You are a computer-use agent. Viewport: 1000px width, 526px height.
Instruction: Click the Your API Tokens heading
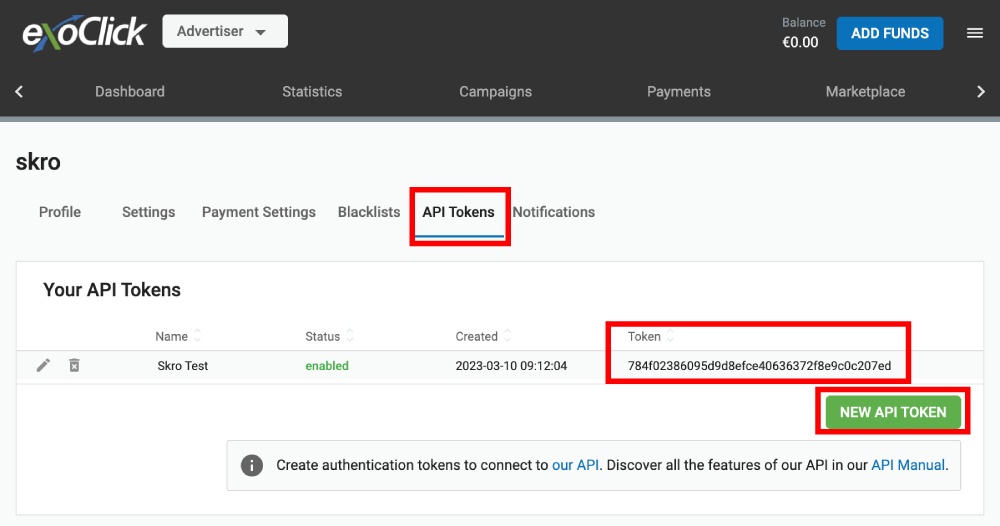(112, 290)
